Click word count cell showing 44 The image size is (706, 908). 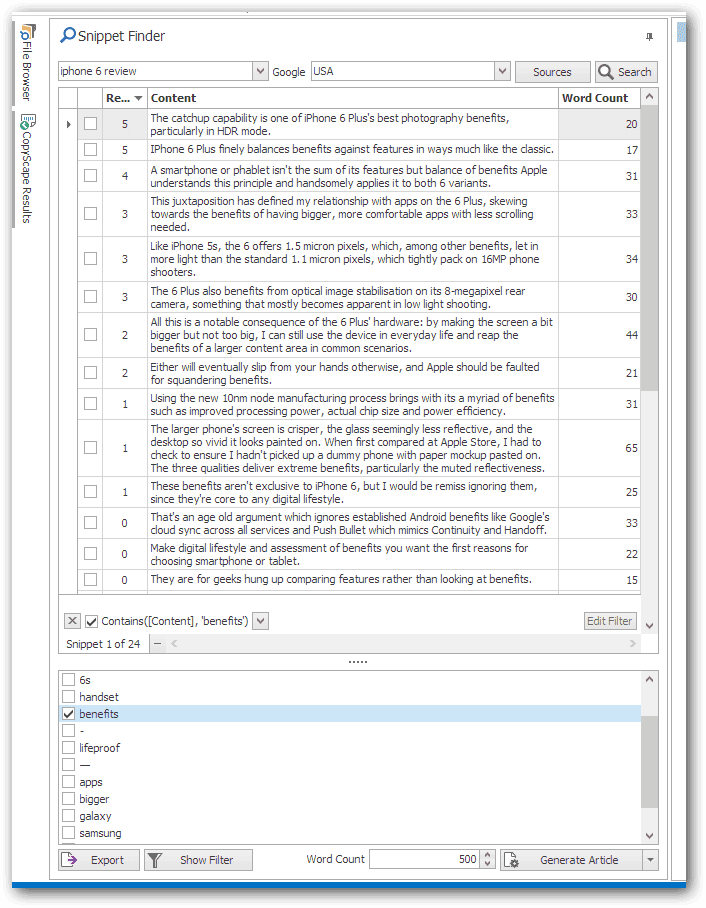coord(599,335)
